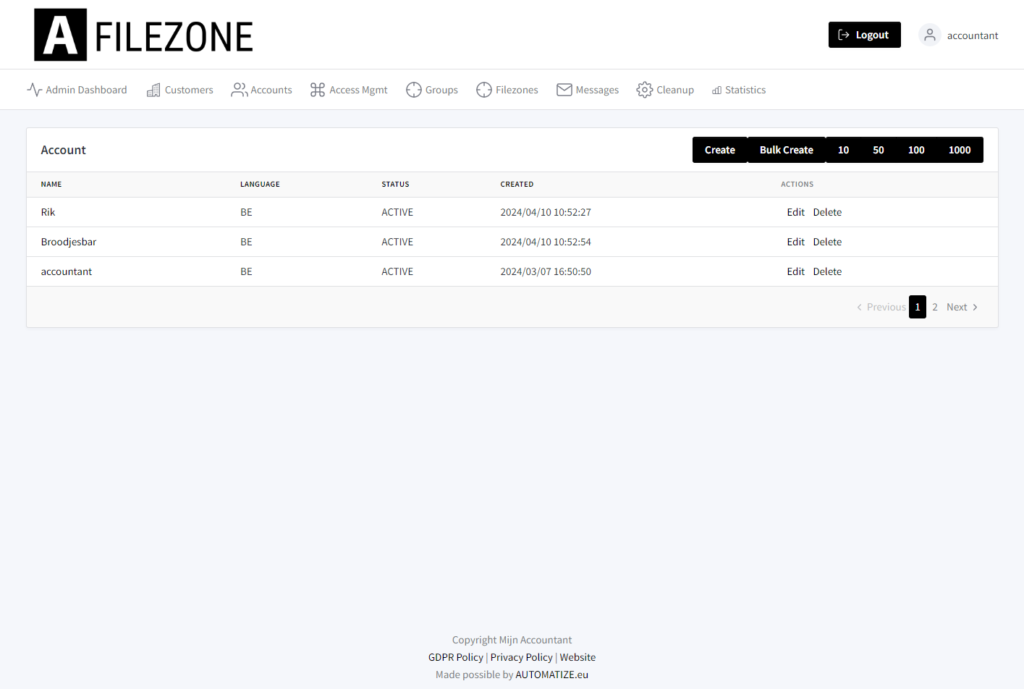Click the CREATED column header
The image size is (1024, 689).
[x=517, y=184]
